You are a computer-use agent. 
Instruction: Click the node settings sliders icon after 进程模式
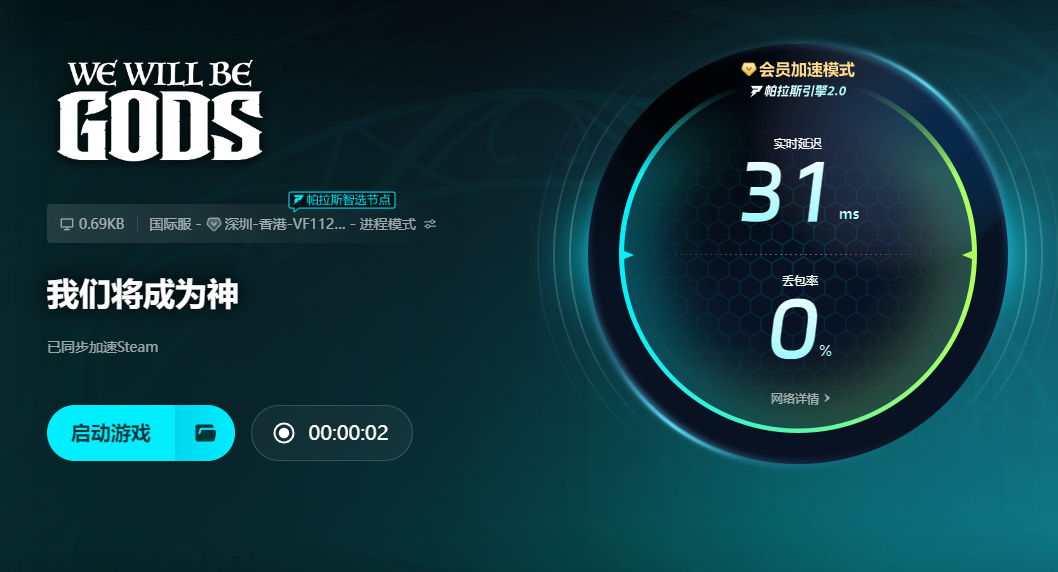point(430,224)
